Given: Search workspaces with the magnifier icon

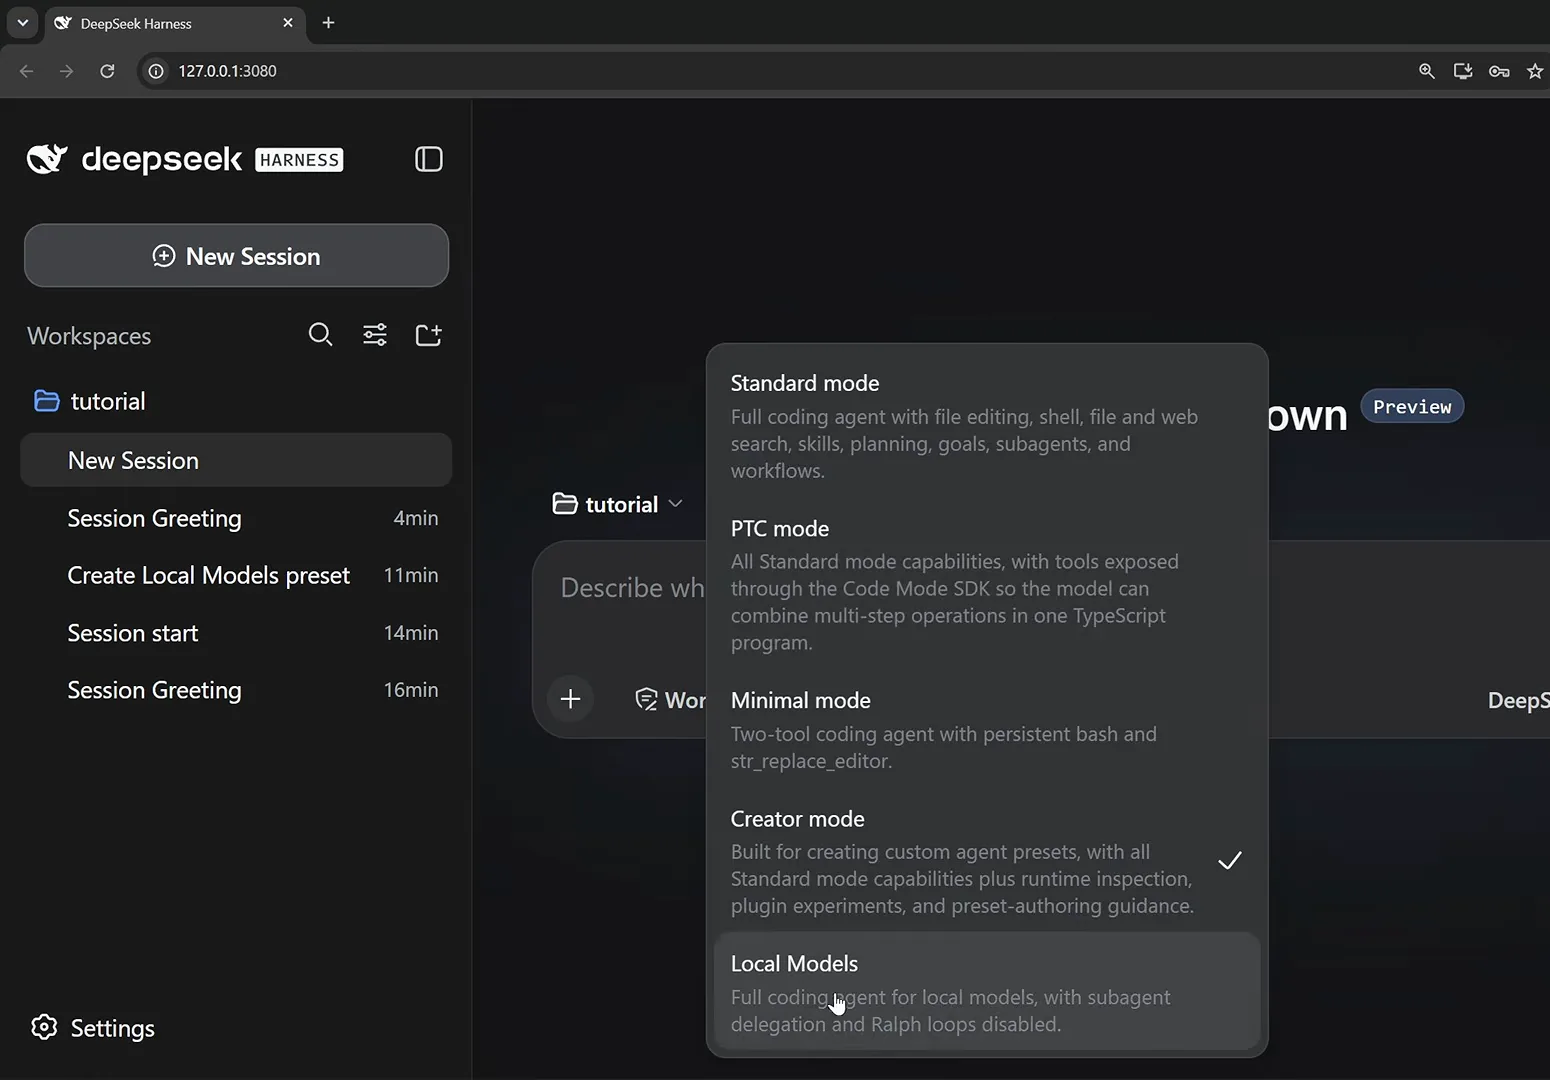Looking at the screenshot, I should [320, 334].
